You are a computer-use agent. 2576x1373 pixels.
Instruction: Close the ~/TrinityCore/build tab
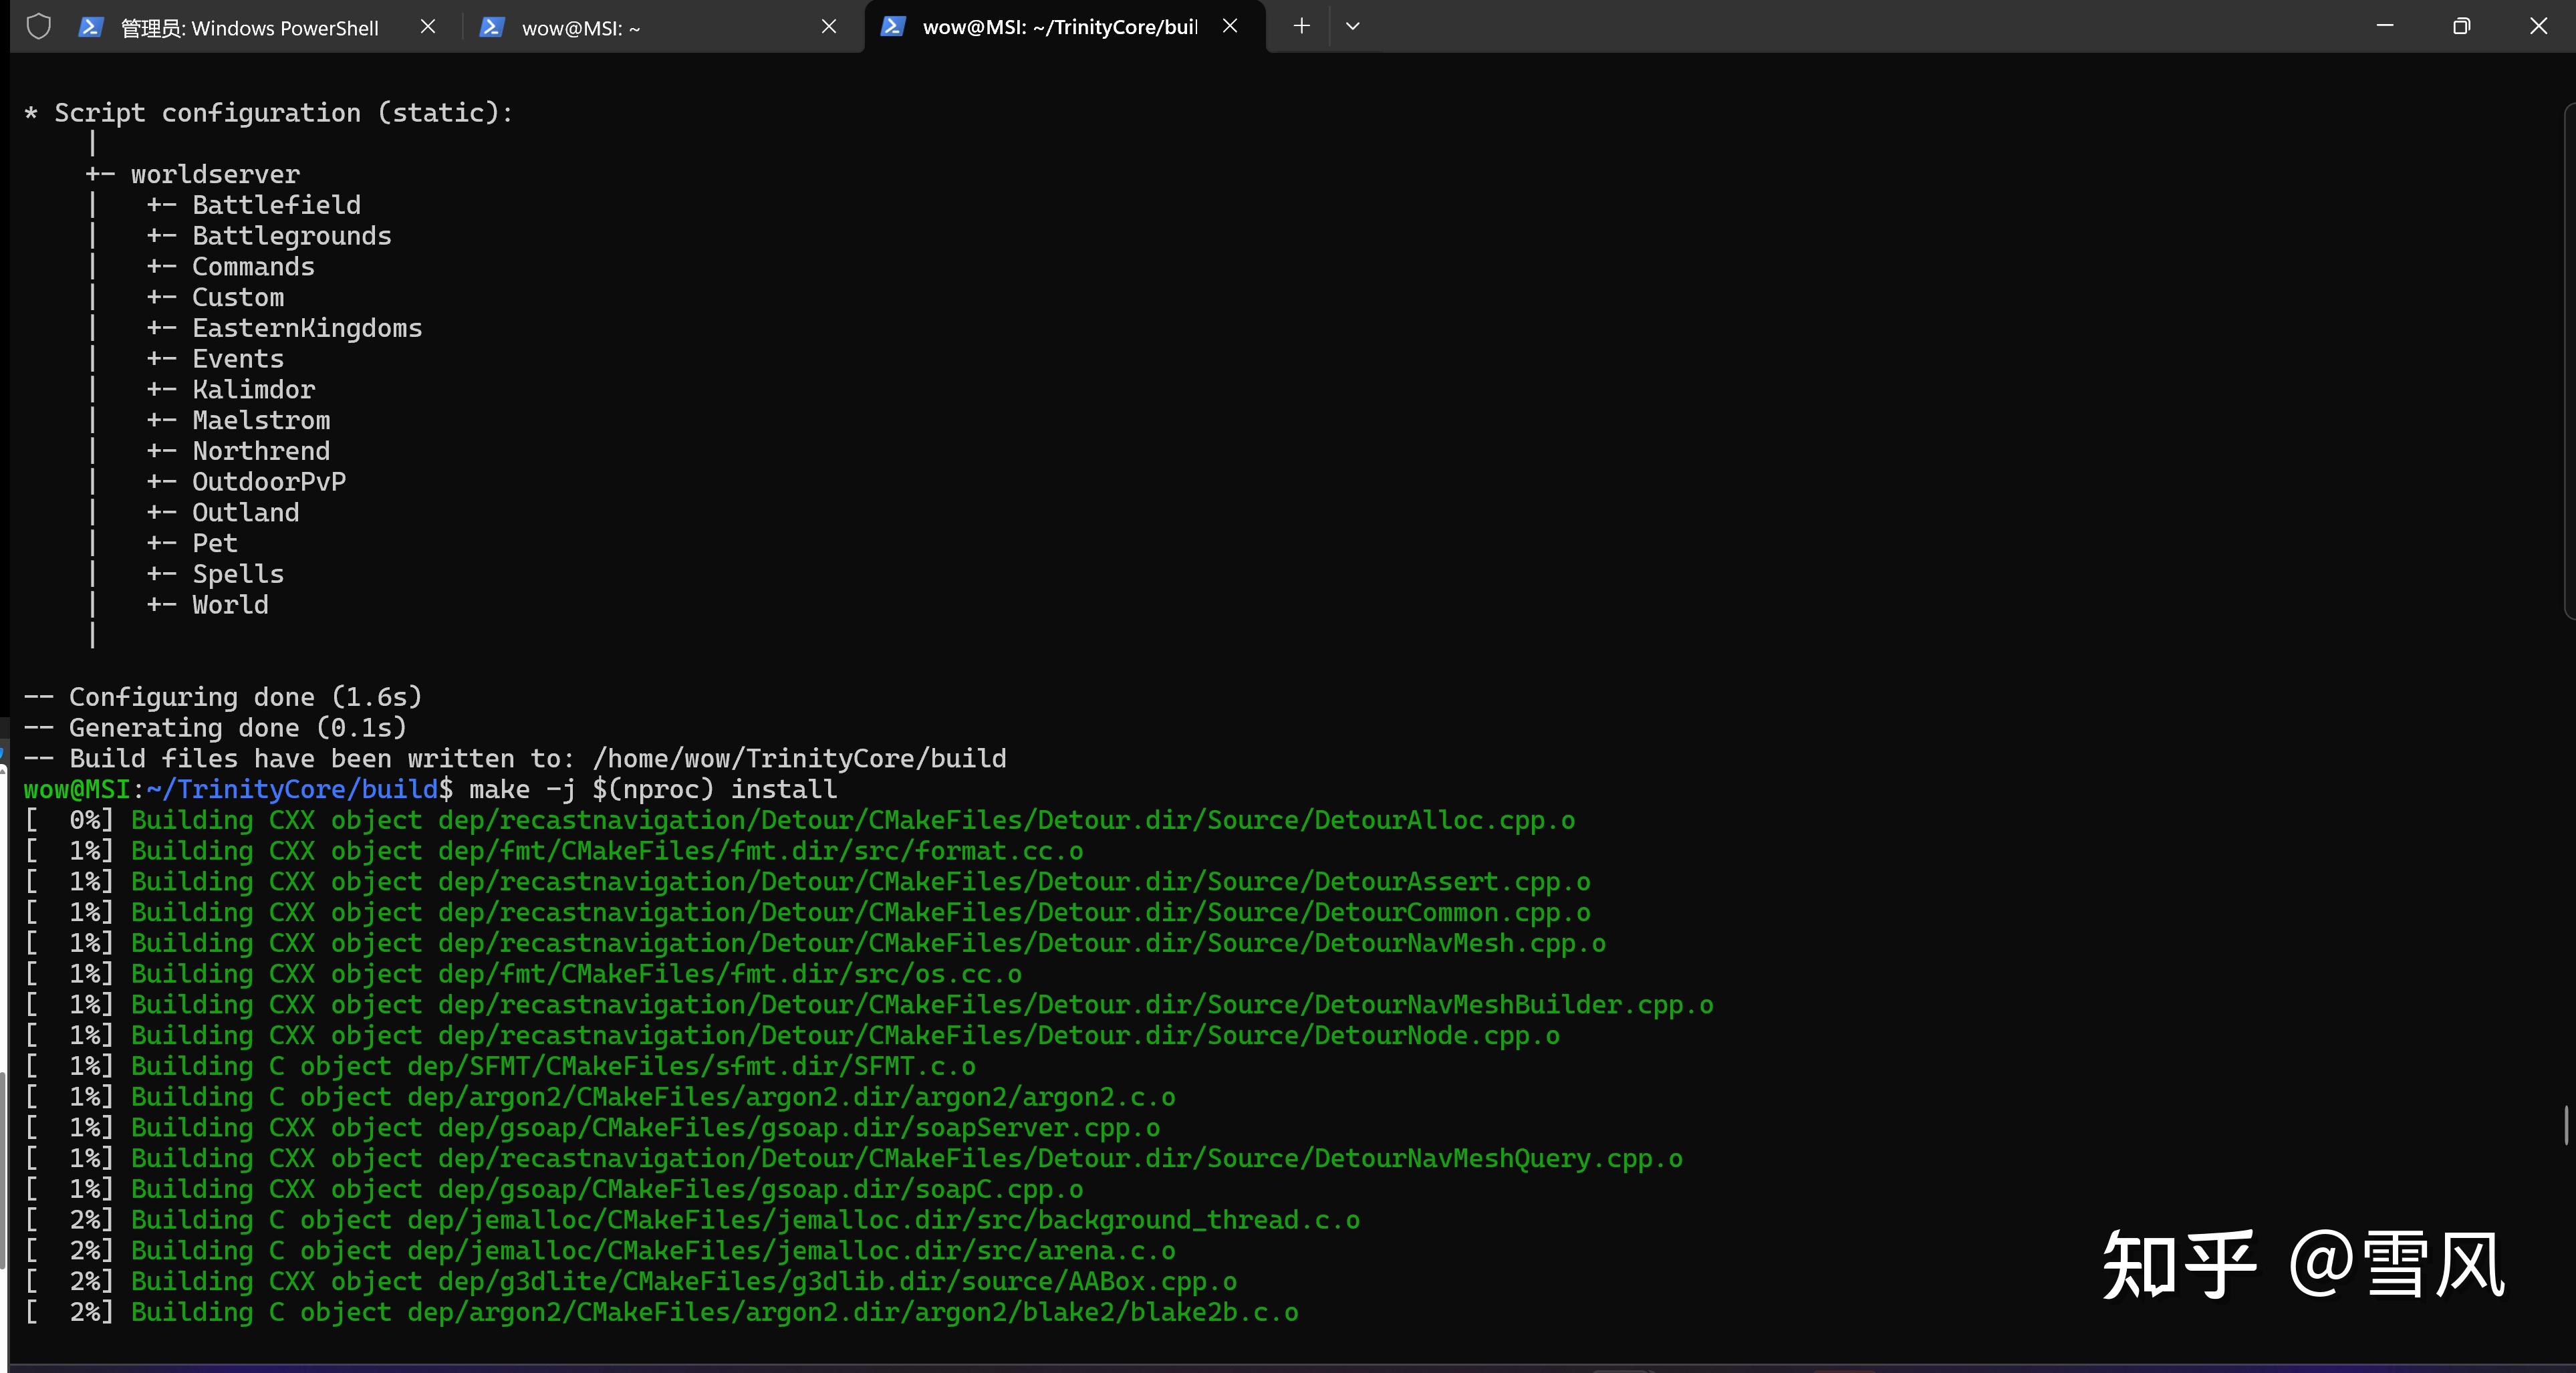point(1230,26)
